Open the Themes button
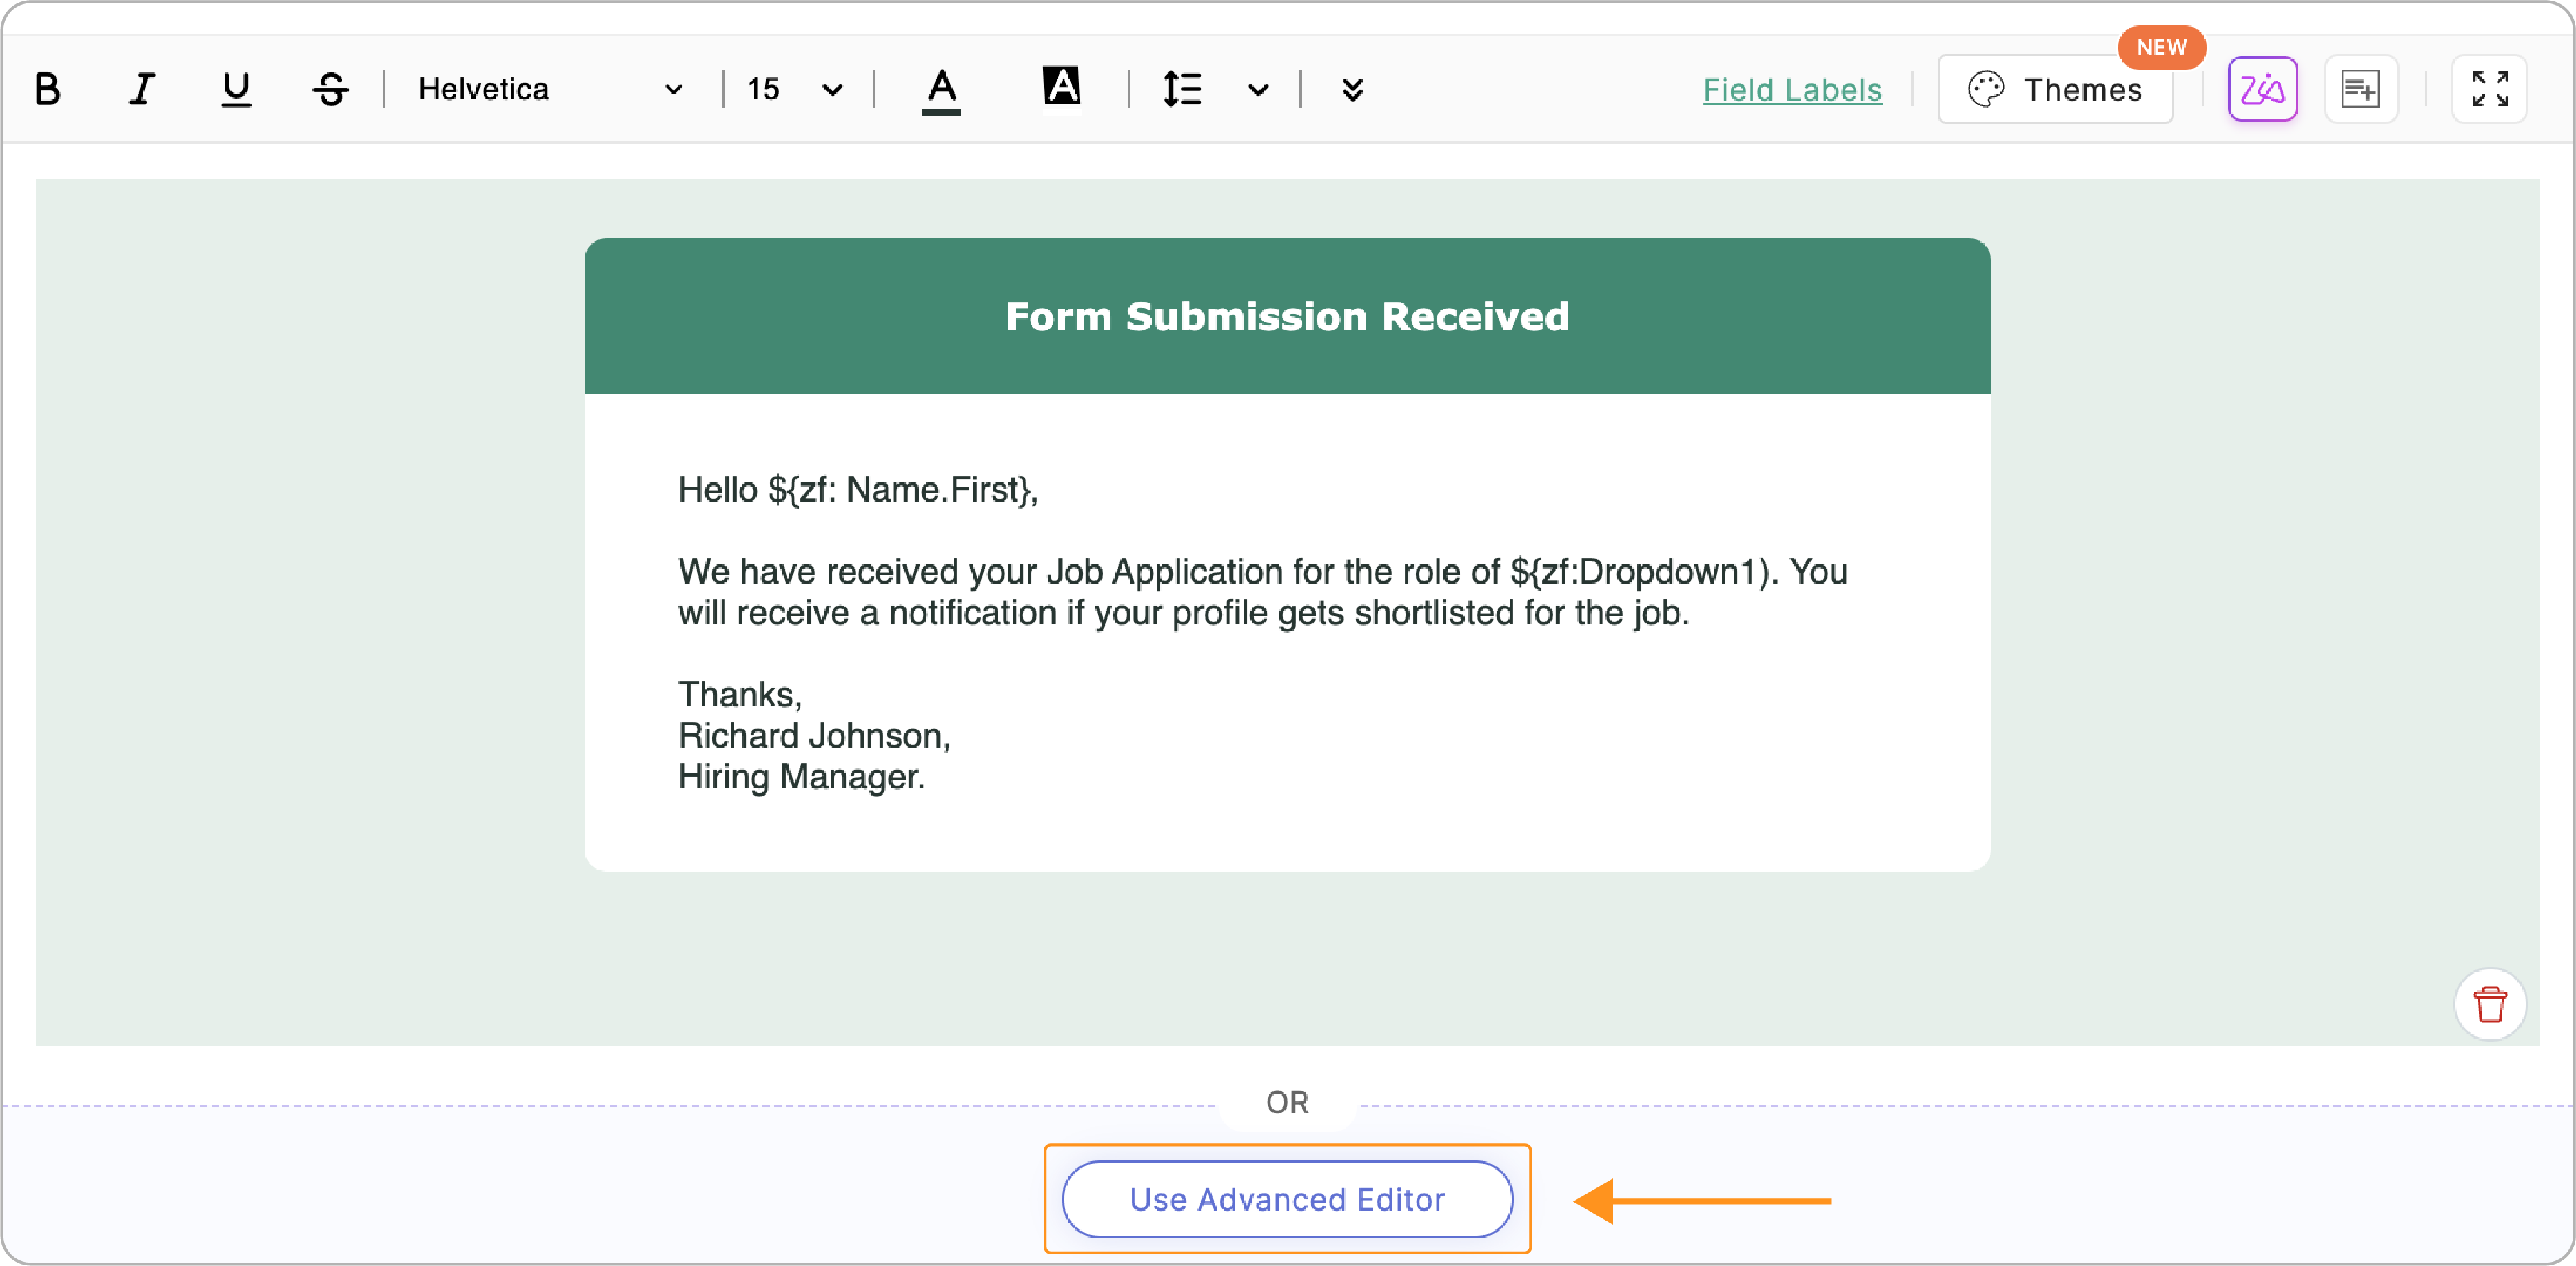The height and width of the screenshot is (1266, 2576). pyautogui.click(x=2055, y=89)
